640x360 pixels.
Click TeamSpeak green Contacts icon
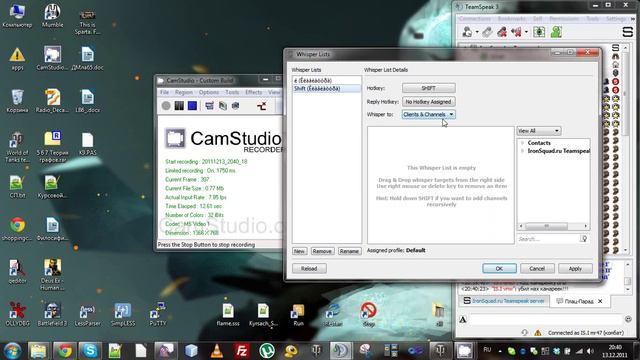pyautogui.click(x=556, y=32)
